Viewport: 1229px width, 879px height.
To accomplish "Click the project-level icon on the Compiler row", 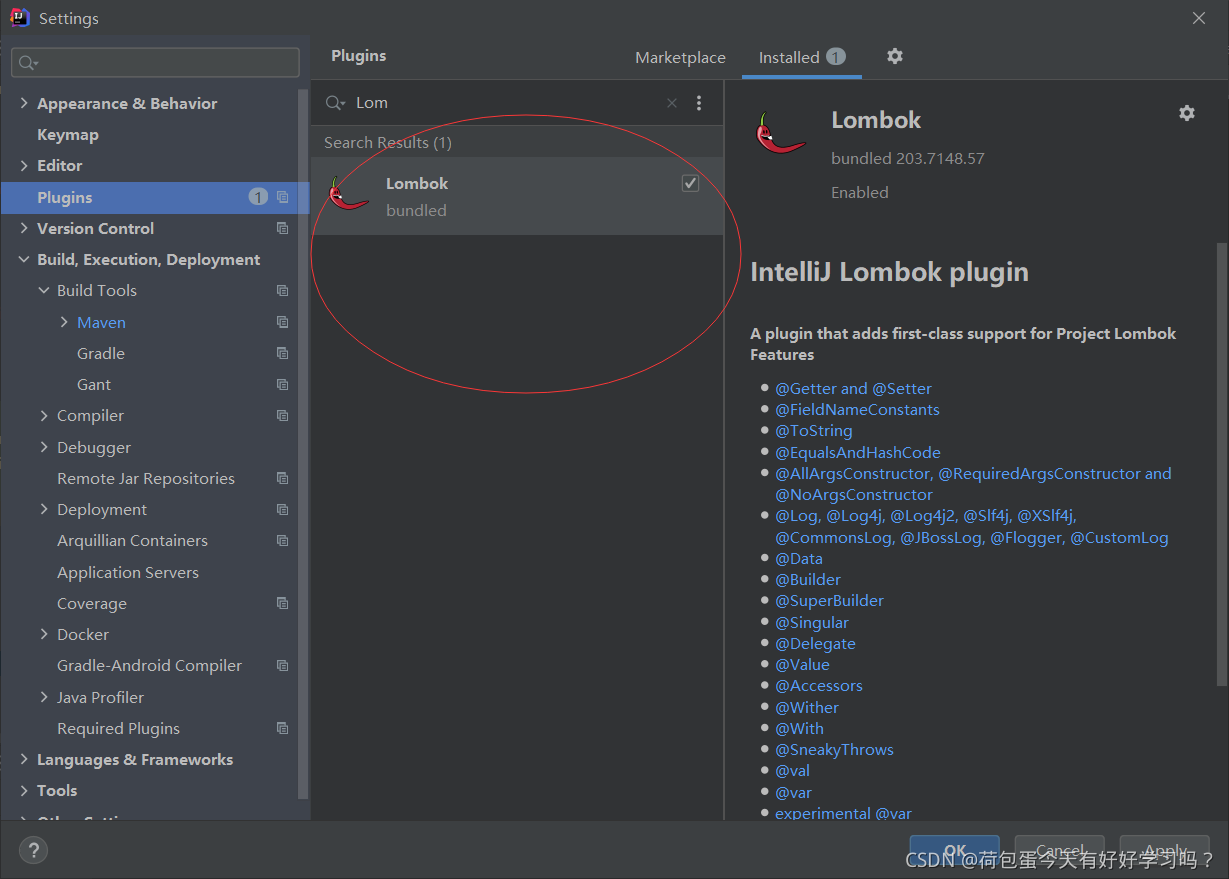I will click(283, 415).
